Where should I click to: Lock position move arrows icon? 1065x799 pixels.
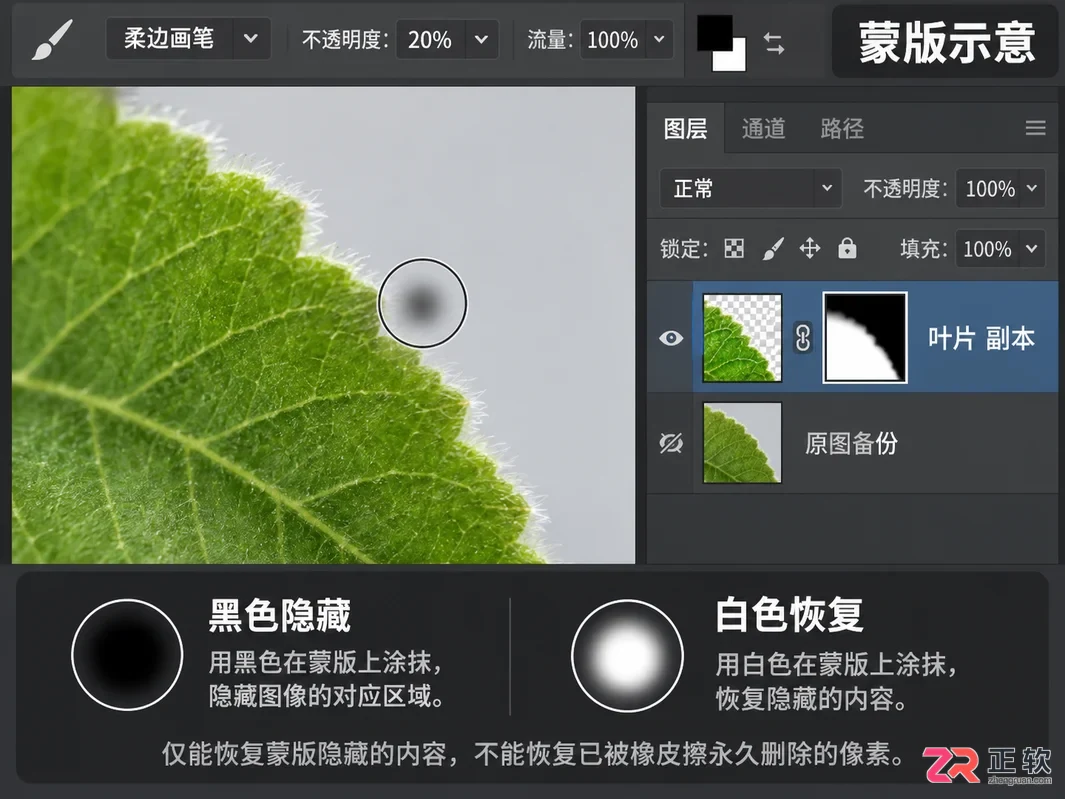tap(810, 249)
